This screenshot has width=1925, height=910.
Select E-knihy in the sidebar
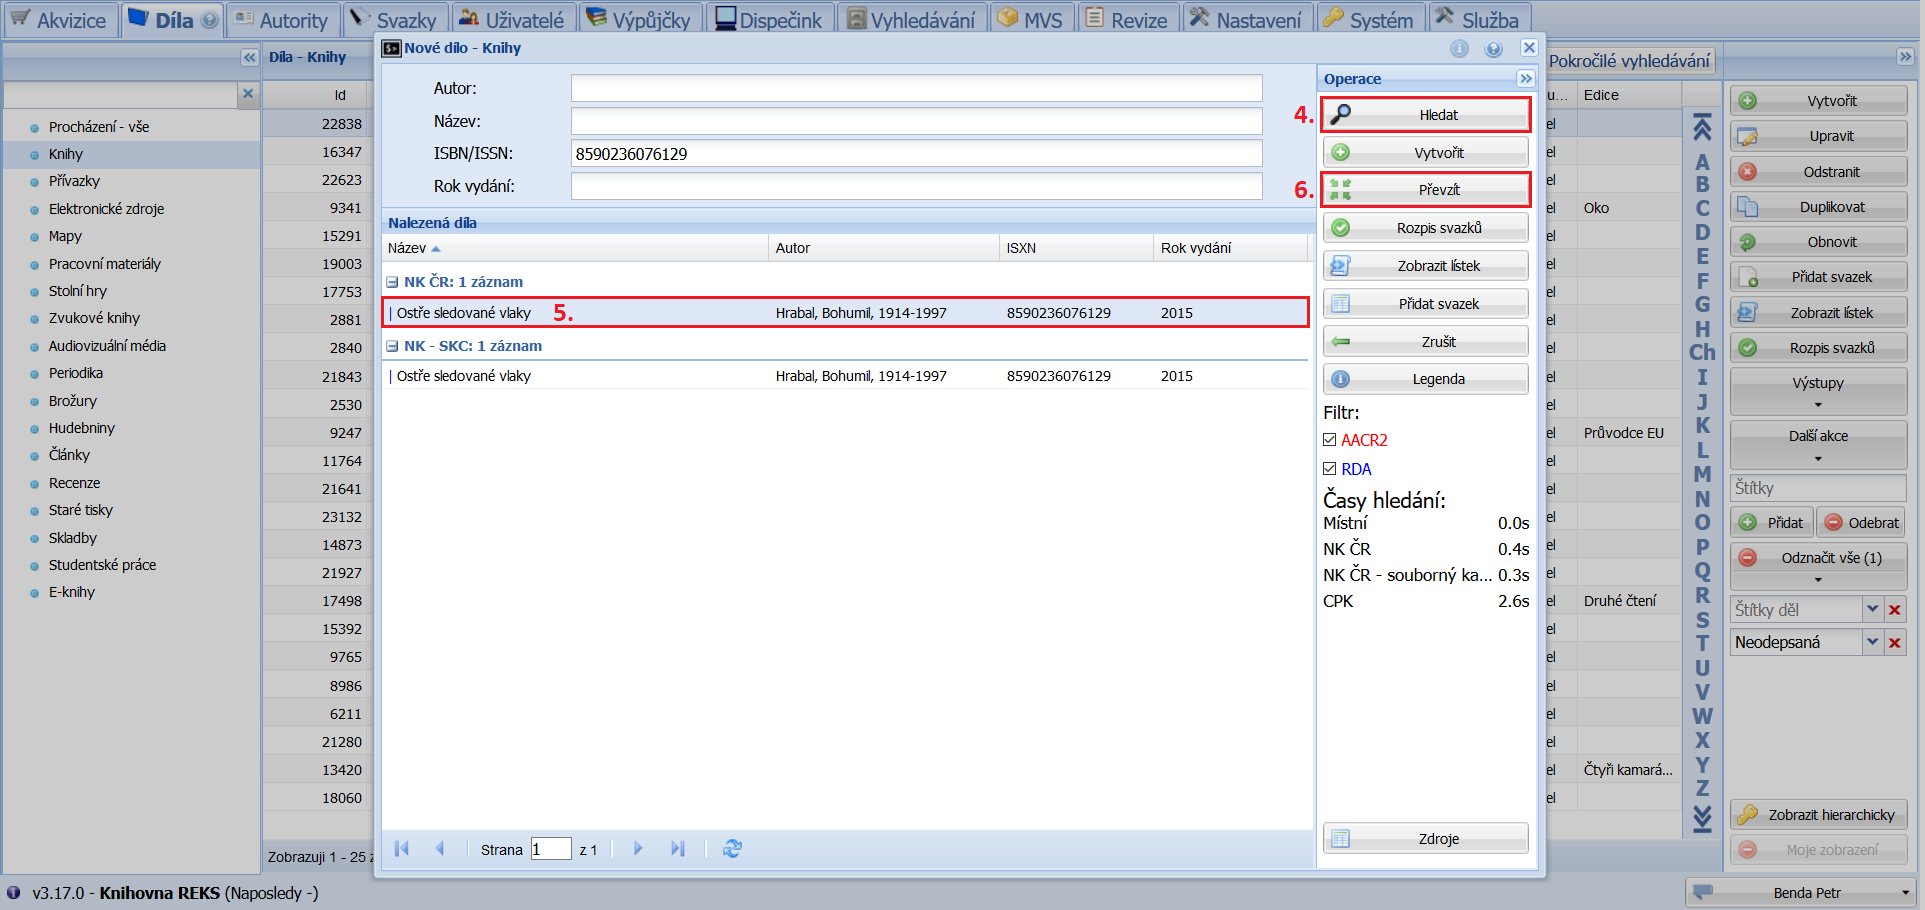(72, 592)
